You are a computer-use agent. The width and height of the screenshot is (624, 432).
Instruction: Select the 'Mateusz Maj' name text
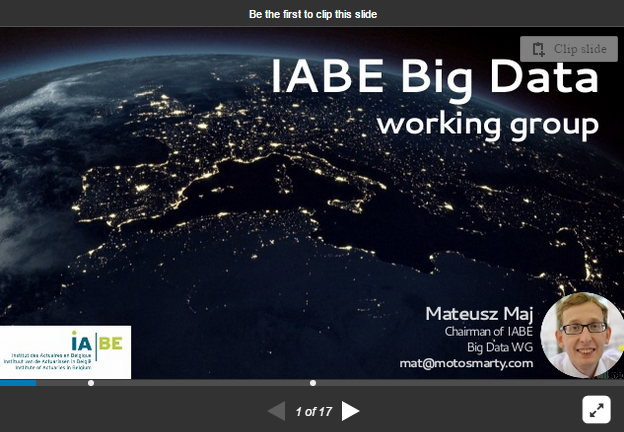point(479,313)
